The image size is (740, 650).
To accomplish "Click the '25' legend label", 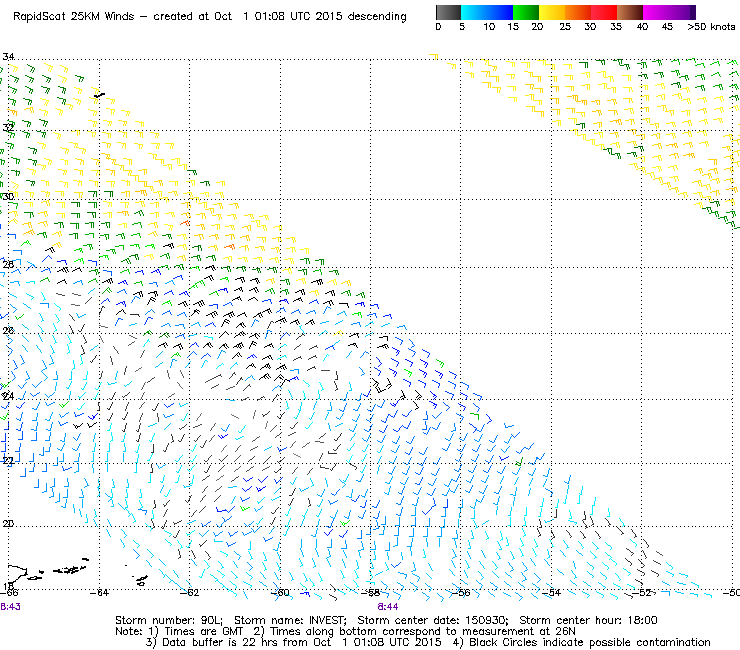I will click(565, 27).
